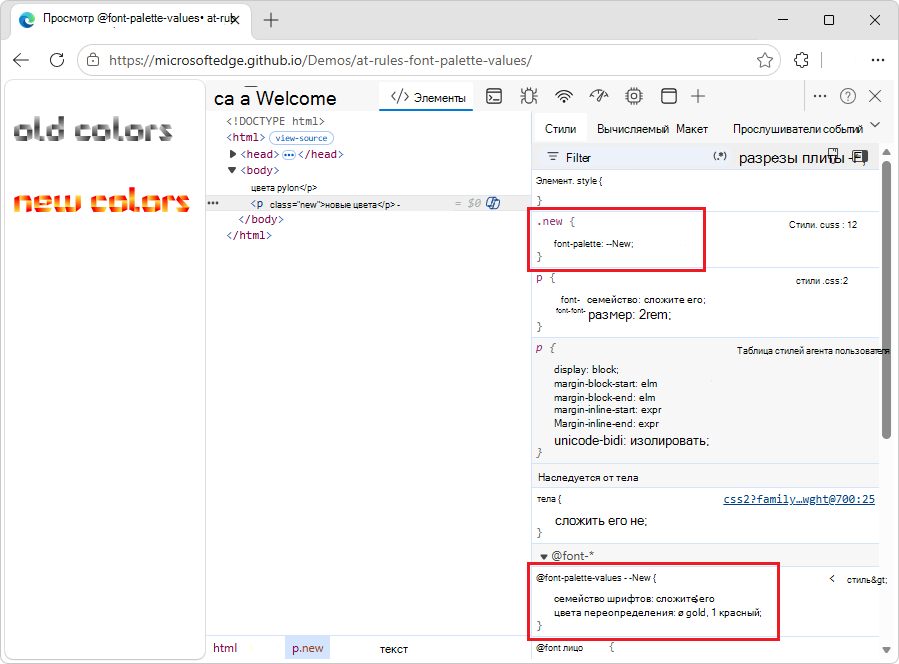Open стиль source link for @font-palette-values

click(x=866, y=580)
